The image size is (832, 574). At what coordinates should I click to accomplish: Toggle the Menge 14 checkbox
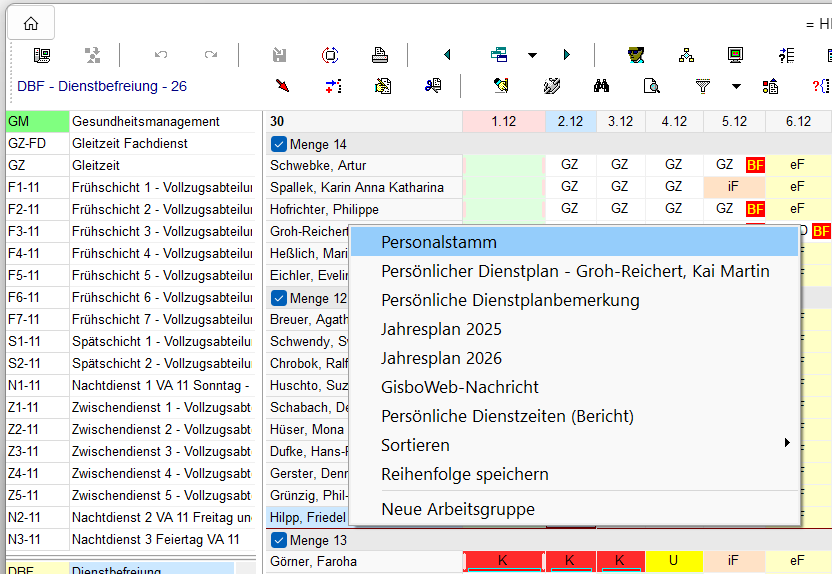tap(279, 144)
